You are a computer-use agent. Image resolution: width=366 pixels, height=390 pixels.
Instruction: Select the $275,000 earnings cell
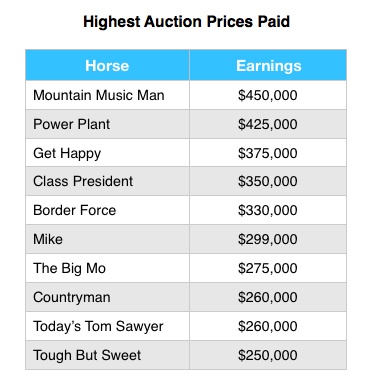click(268, 268)
